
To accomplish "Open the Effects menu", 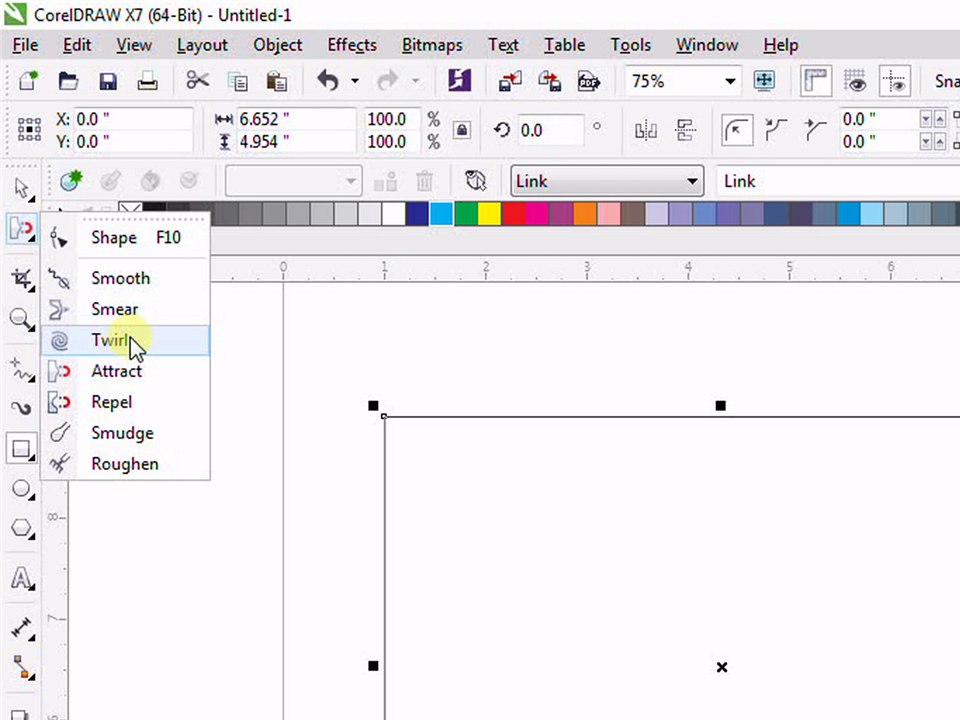I will [x=352, y=45].
